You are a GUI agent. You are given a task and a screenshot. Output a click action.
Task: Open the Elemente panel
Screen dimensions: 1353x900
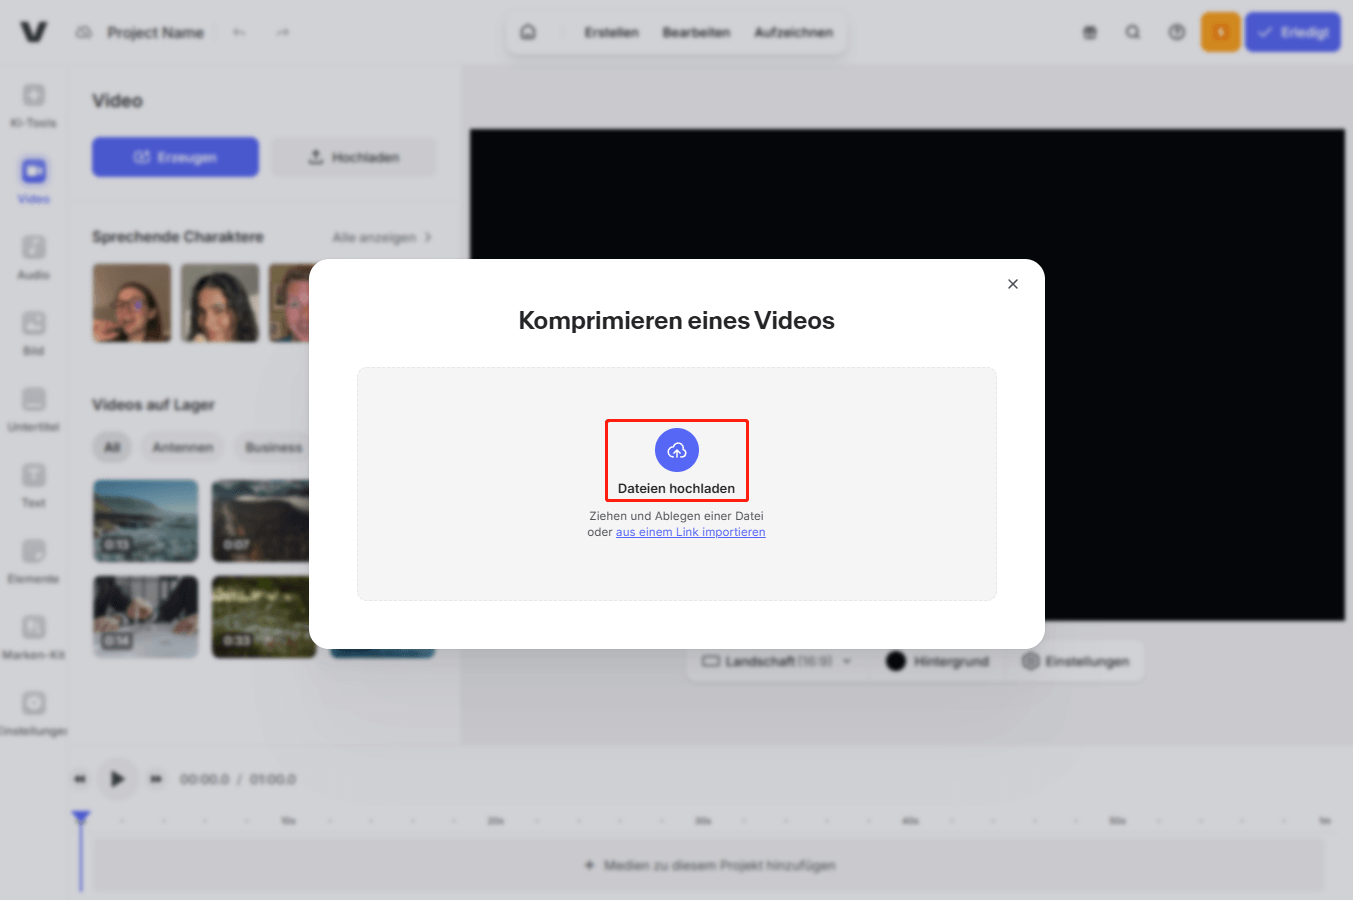(x=33, y=560)
